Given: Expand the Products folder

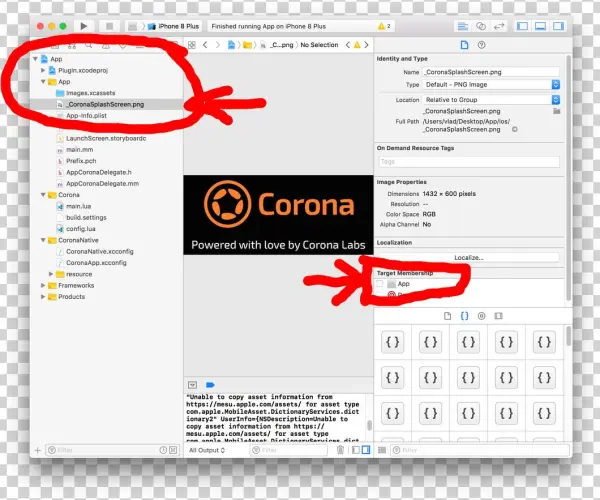Looking at the screenshot, I should click(43, 296).
